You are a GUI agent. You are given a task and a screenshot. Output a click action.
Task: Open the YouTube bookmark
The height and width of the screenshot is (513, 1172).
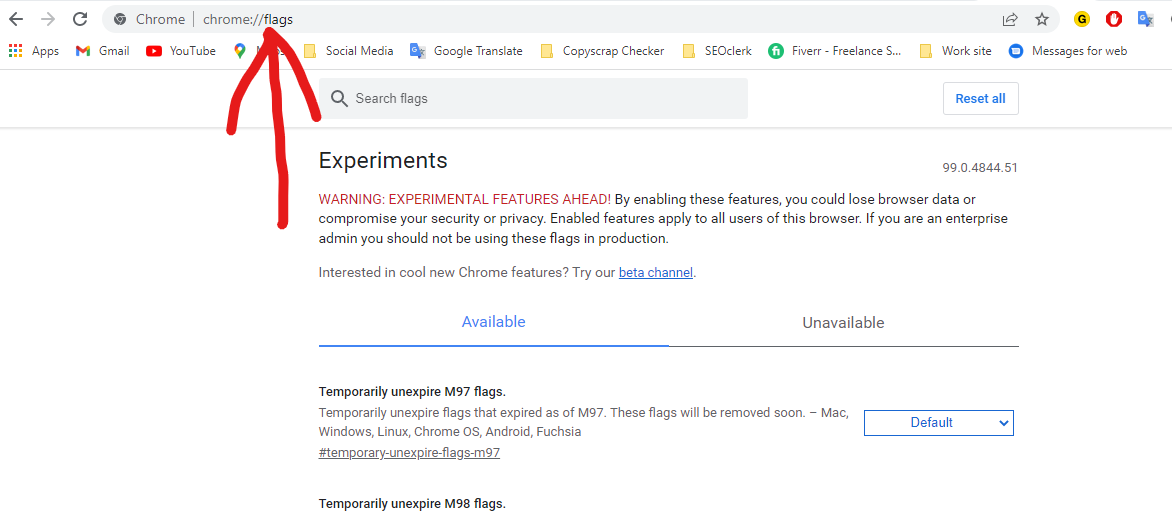[181, 51]
